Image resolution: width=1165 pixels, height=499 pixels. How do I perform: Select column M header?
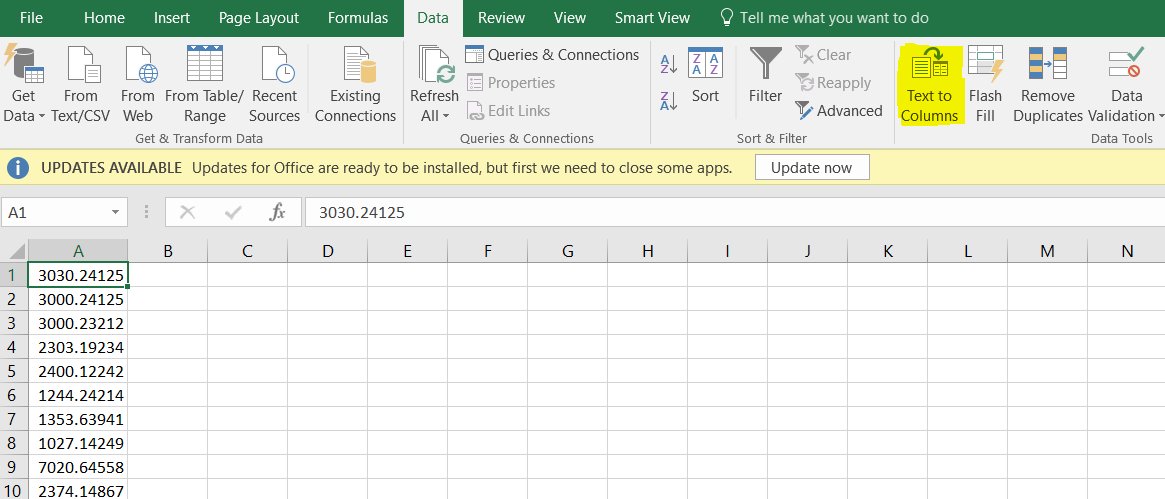[1047, 251]
